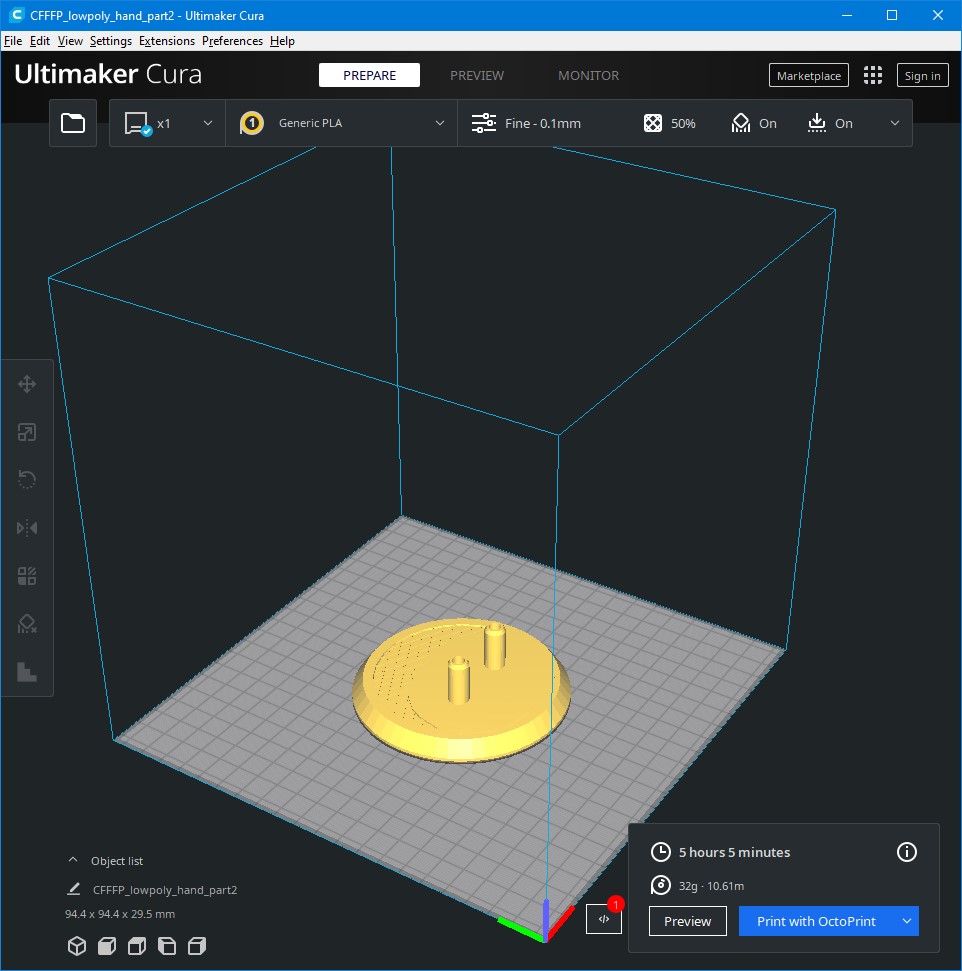Expand the Generic PLA material dropdown
Viewport: 962px width, 971px height.
(x=440, y=123)
